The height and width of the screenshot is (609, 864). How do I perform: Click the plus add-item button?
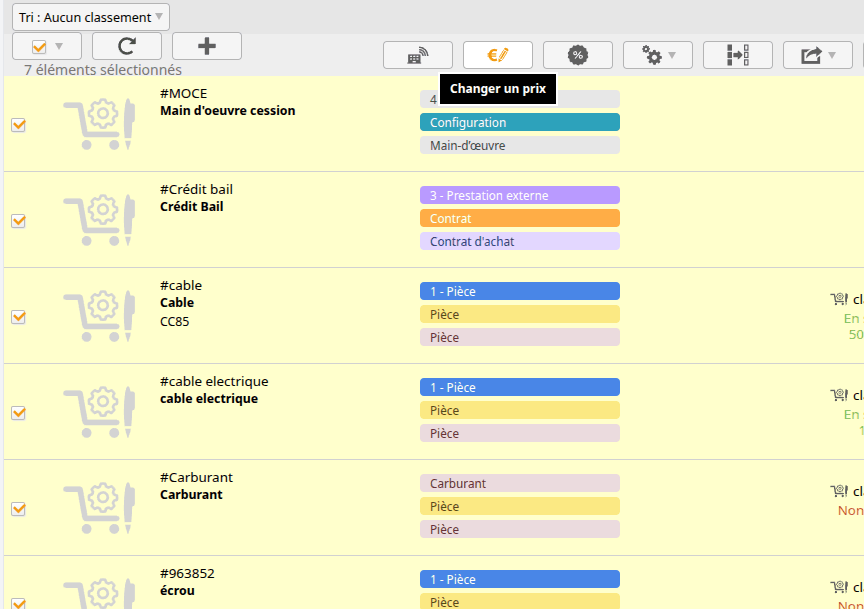(x=207, y=46)
